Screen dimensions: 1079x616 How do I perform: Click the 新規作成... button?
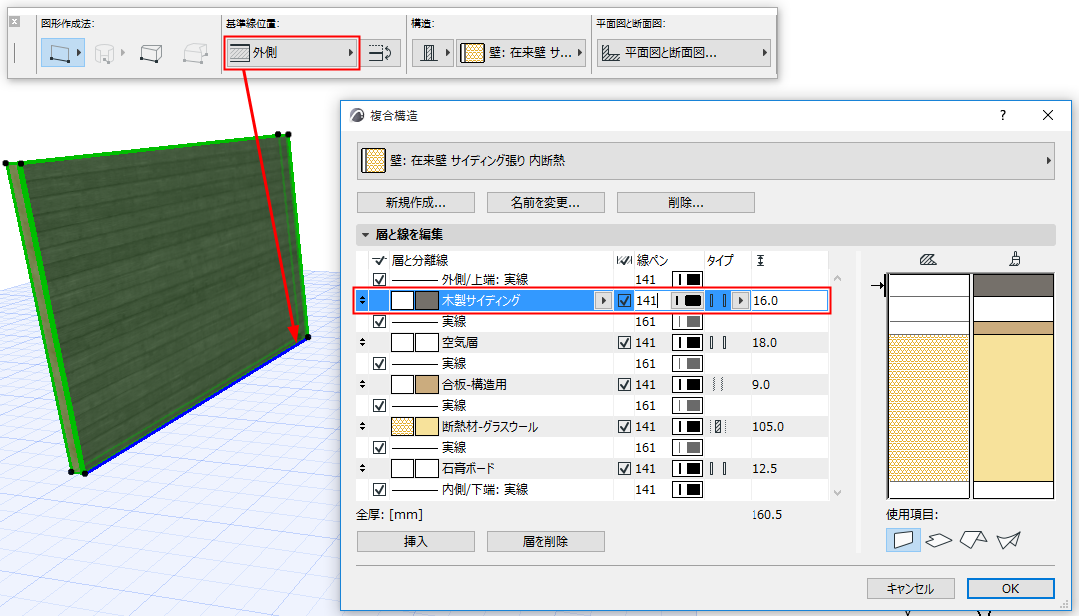click(416, 202)
